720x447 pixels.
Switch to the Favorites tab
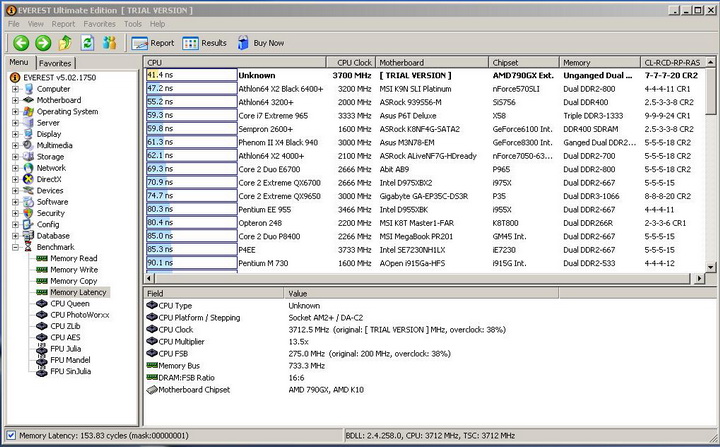[55, 63]
